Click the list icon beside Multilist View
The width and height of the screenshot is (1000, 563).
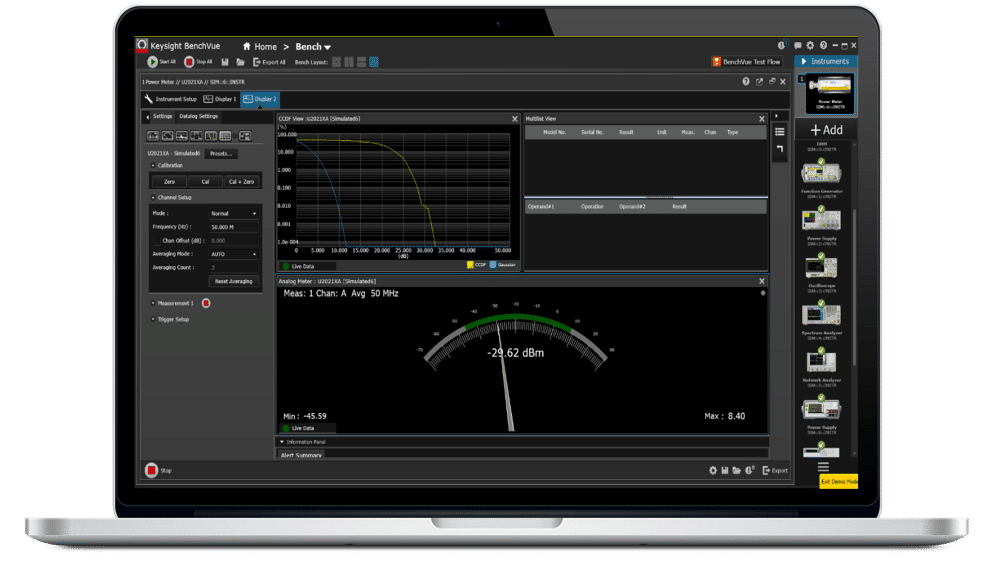pos(779,132)
